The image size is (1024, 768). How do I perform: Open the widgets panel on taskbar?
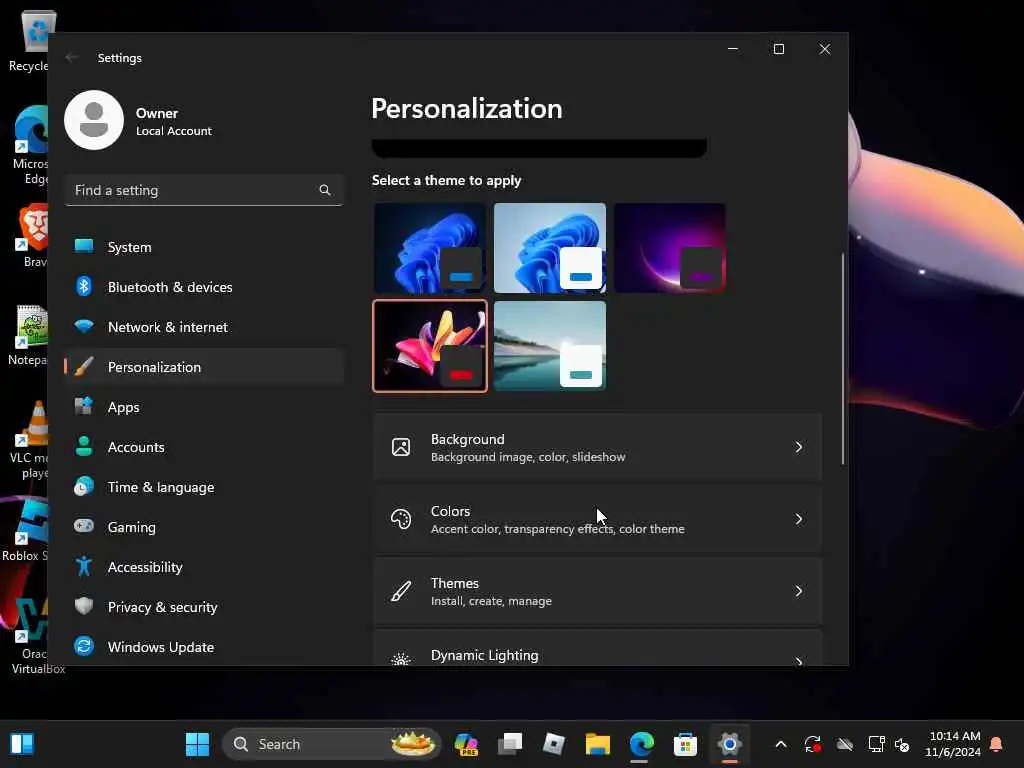pyautogui.click(x=22, y=744)
